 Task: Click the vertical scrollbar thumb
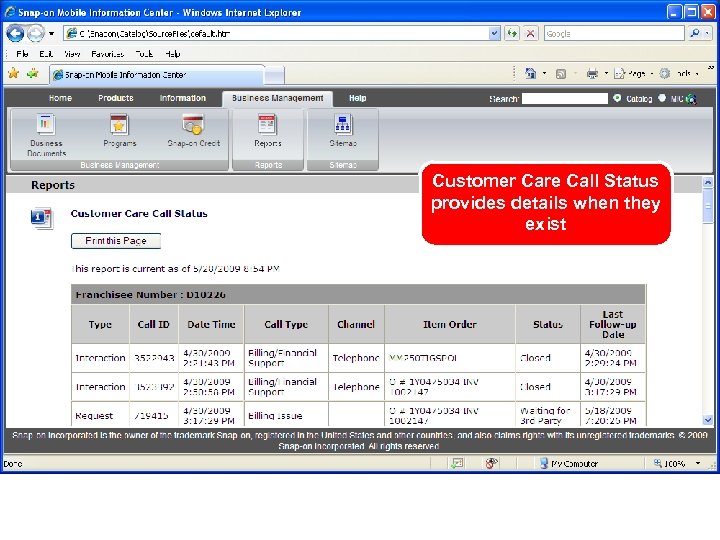click(x=708, y=207)
